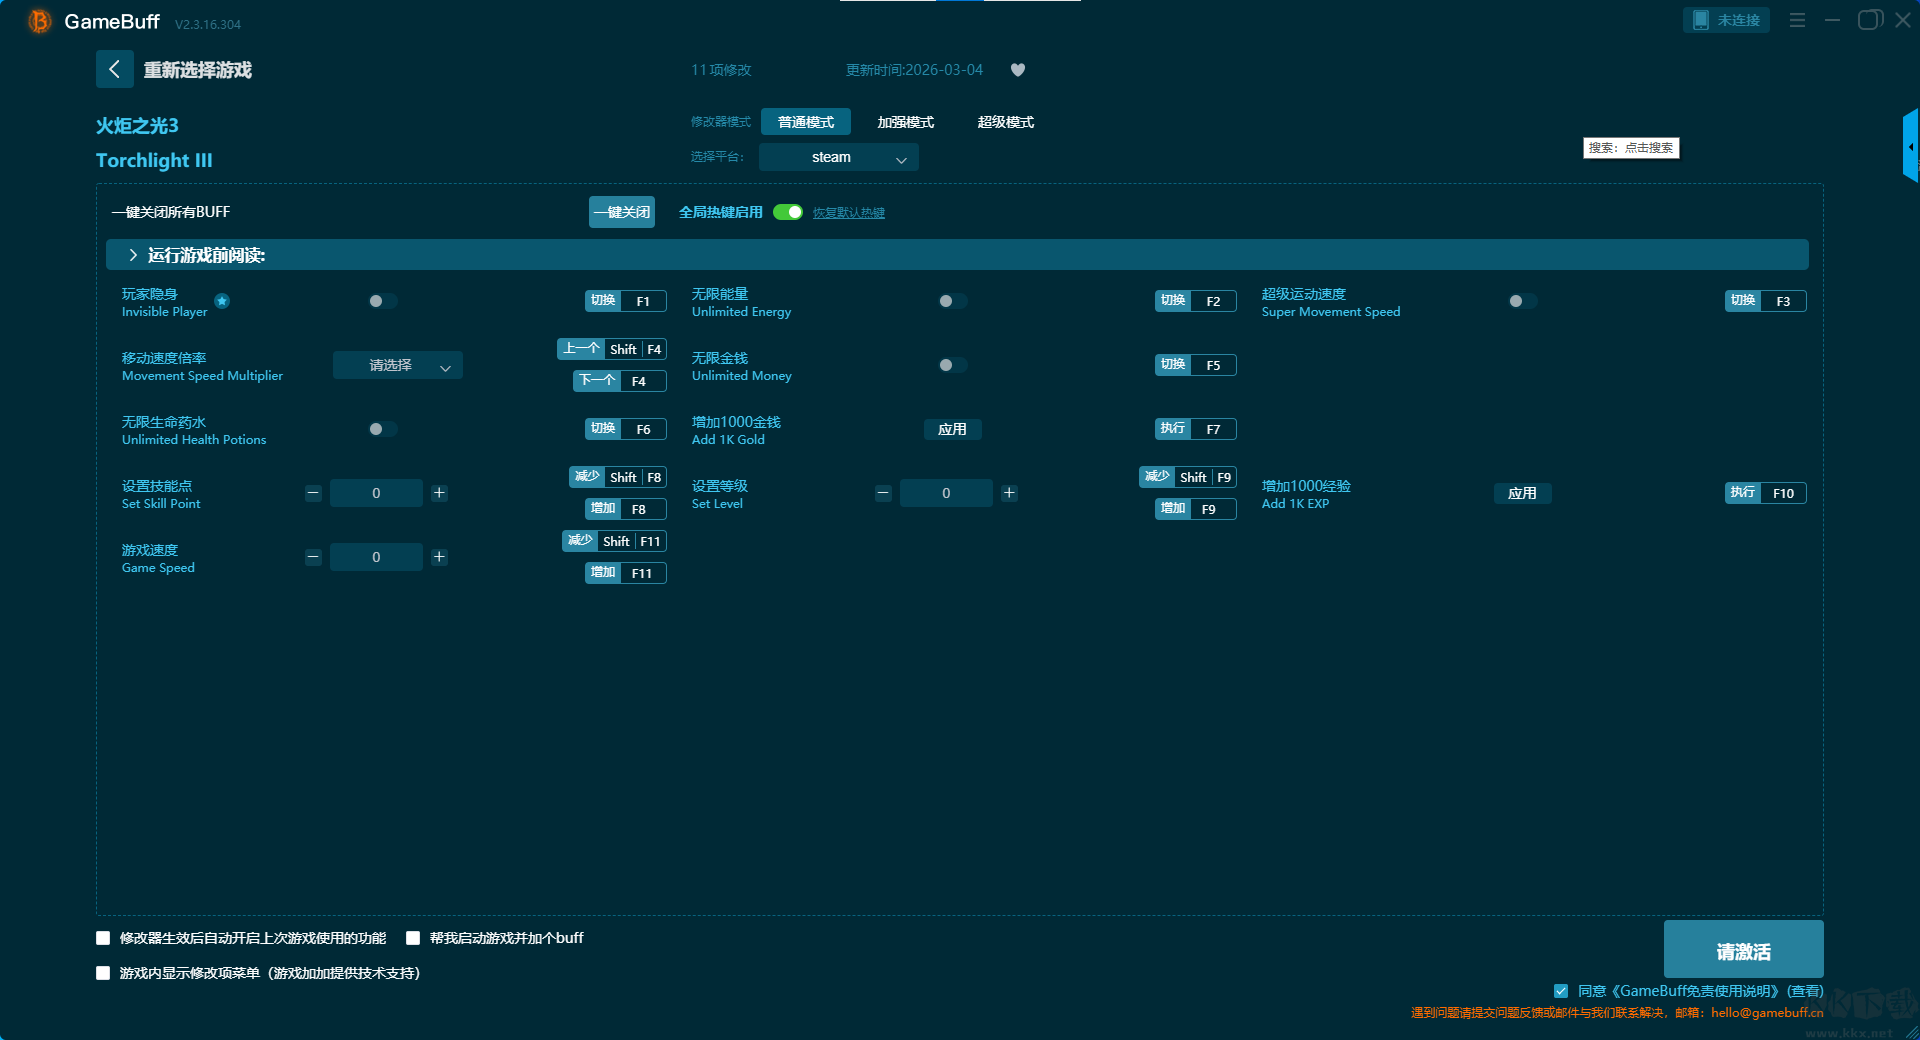
Task: Click the plus icon for Set Skill Point
Action: tap(439, 493)
